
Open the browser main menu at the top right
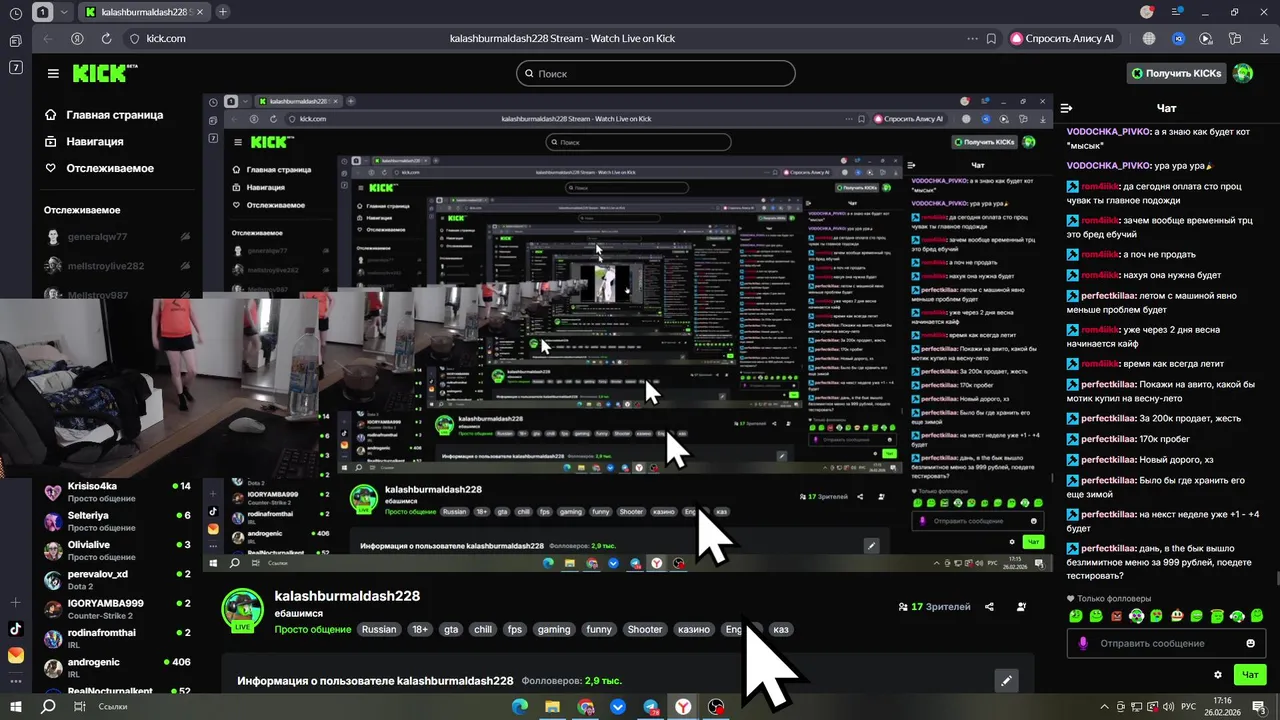[1176, 12]
